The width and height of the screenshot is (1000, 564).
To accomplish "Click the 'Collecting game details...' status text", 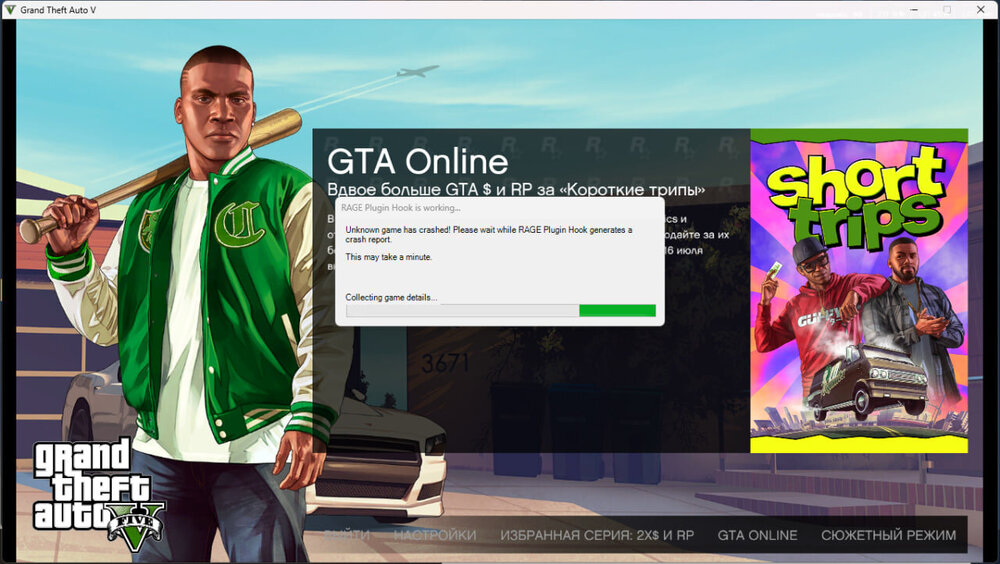I will (x=391, y=297).
